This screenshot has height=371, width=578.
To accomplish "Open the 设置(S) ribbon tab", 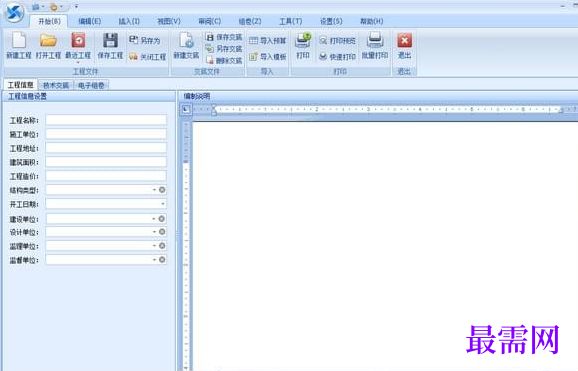I will click(x=331, y=21).
